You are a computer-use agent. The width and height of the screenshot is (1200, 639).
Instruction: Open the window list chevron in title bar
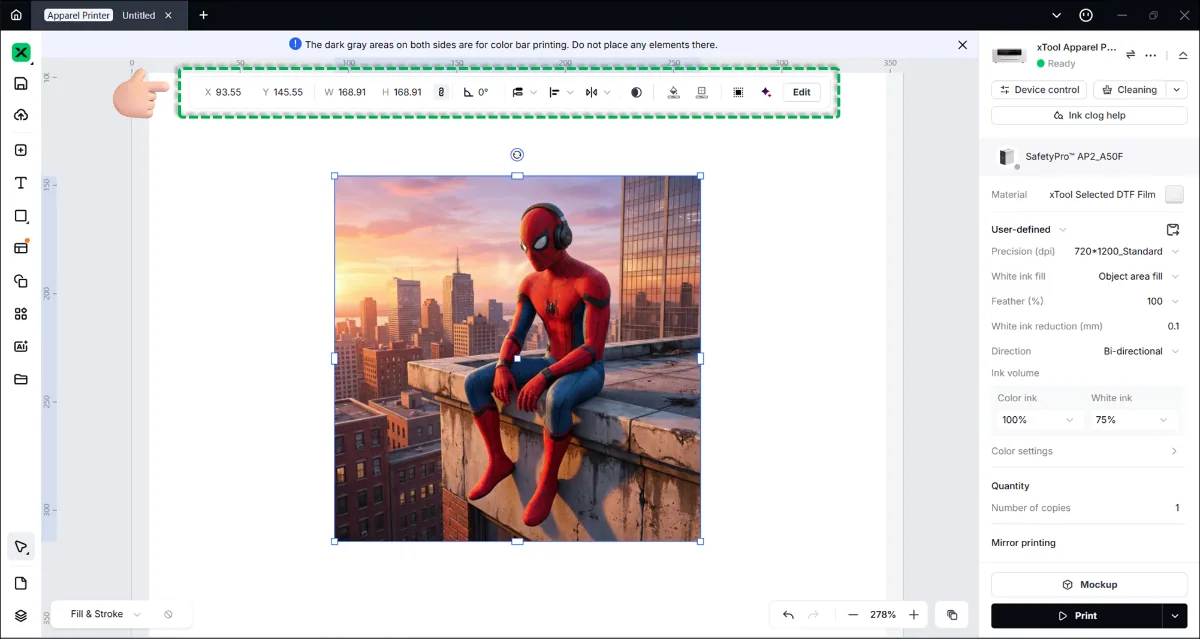1057,15
